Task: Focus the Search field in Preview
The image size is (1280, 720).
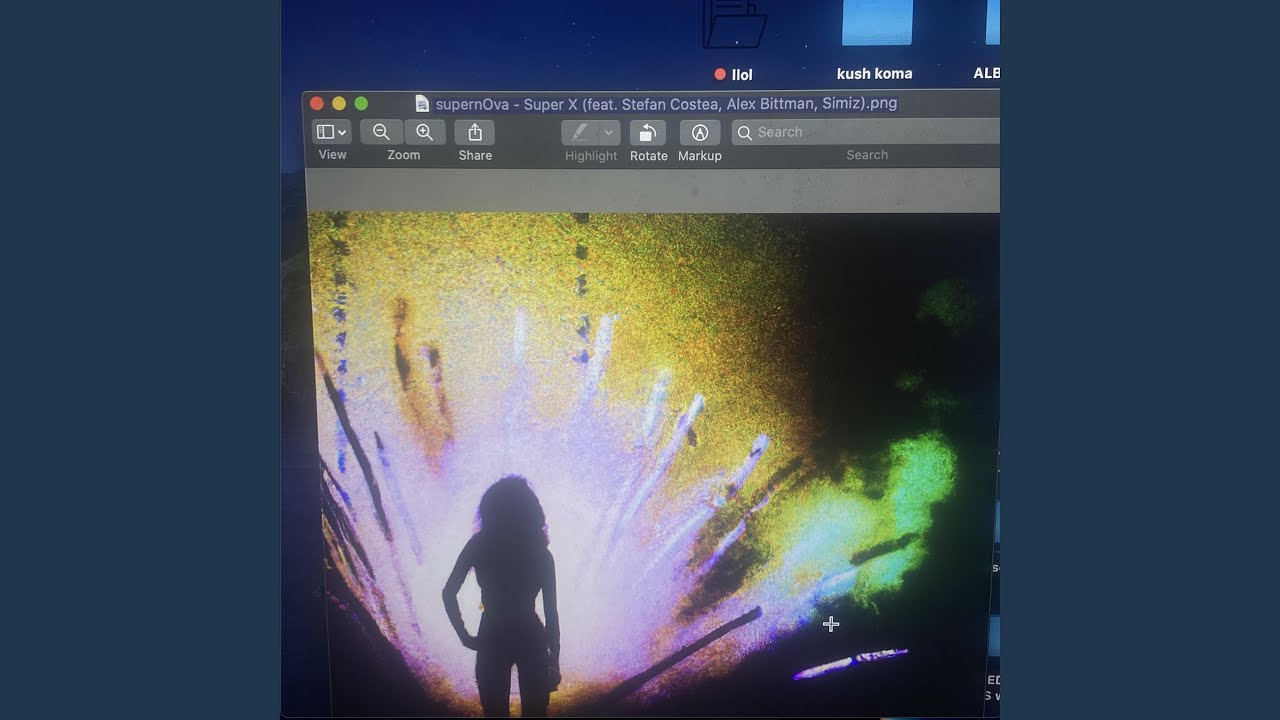Action: tap(866, 132)
